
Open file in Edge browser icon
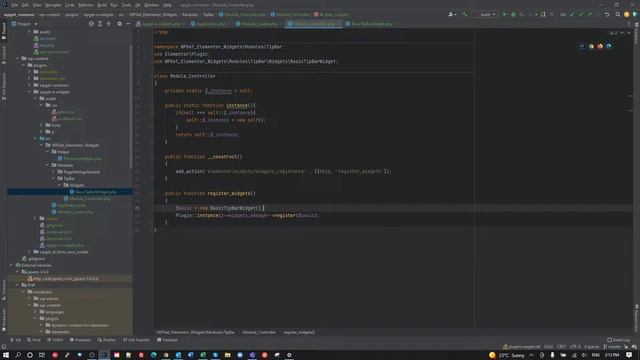(x=609, y=46)
